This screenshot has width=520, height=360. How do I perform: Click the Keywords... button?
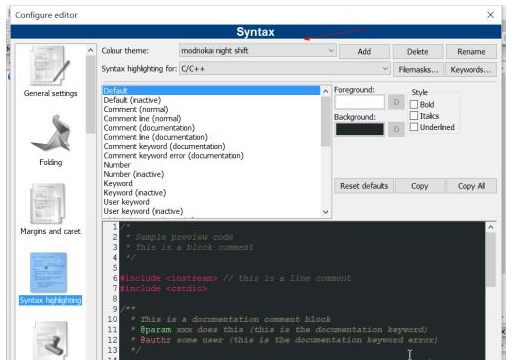click(470, 70)
